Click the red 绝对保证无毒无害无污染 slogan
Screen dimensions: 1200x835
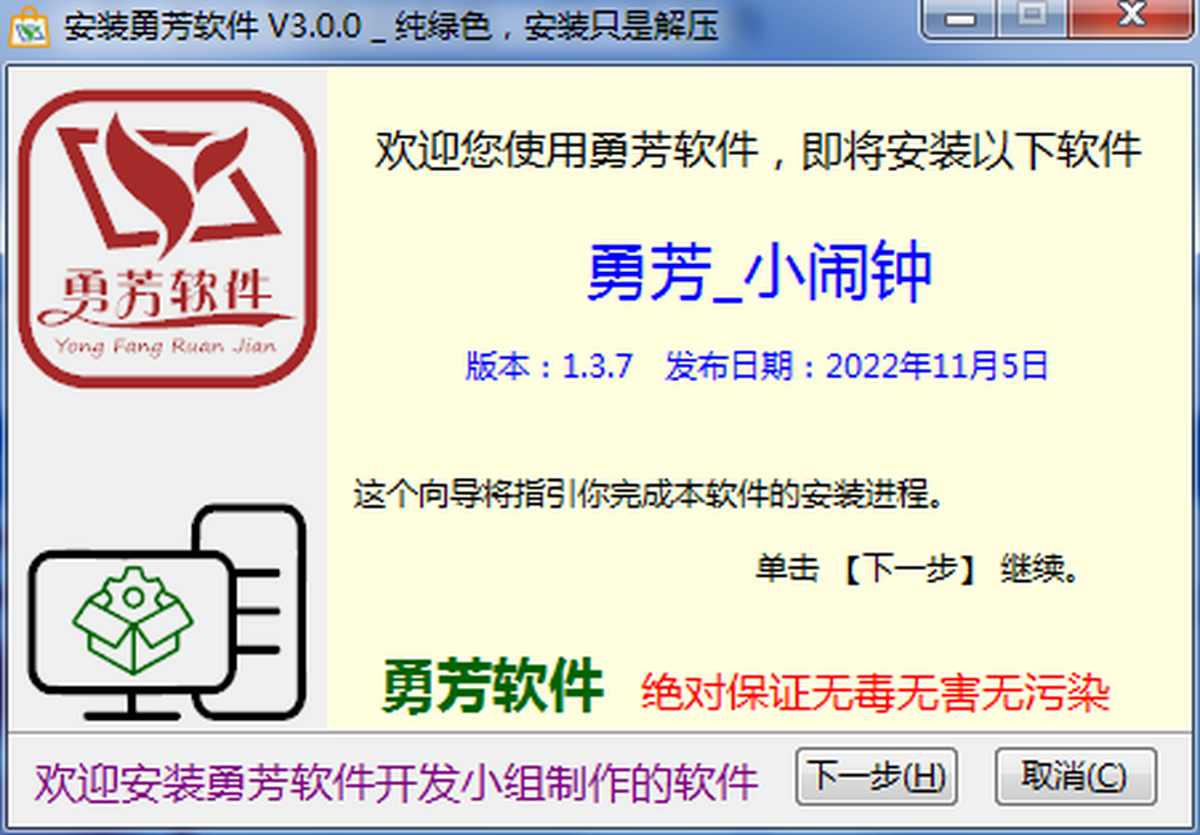point(876,691)
